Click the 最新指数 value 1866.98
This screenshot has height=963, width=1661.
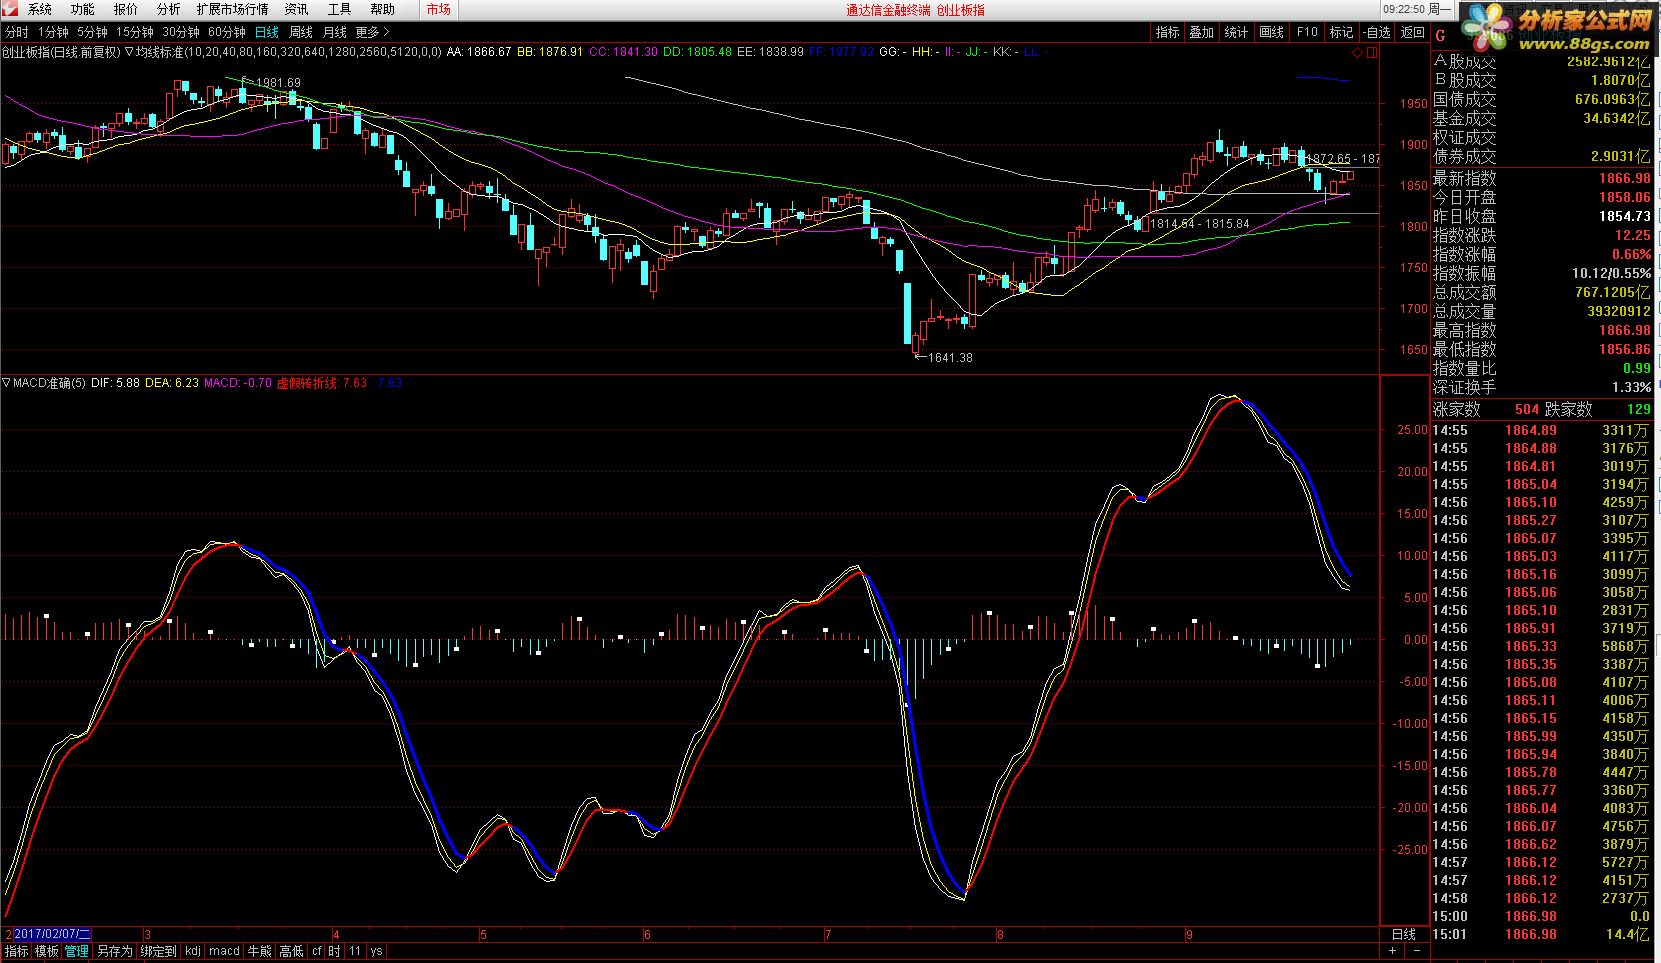(x=1624, y=179)
